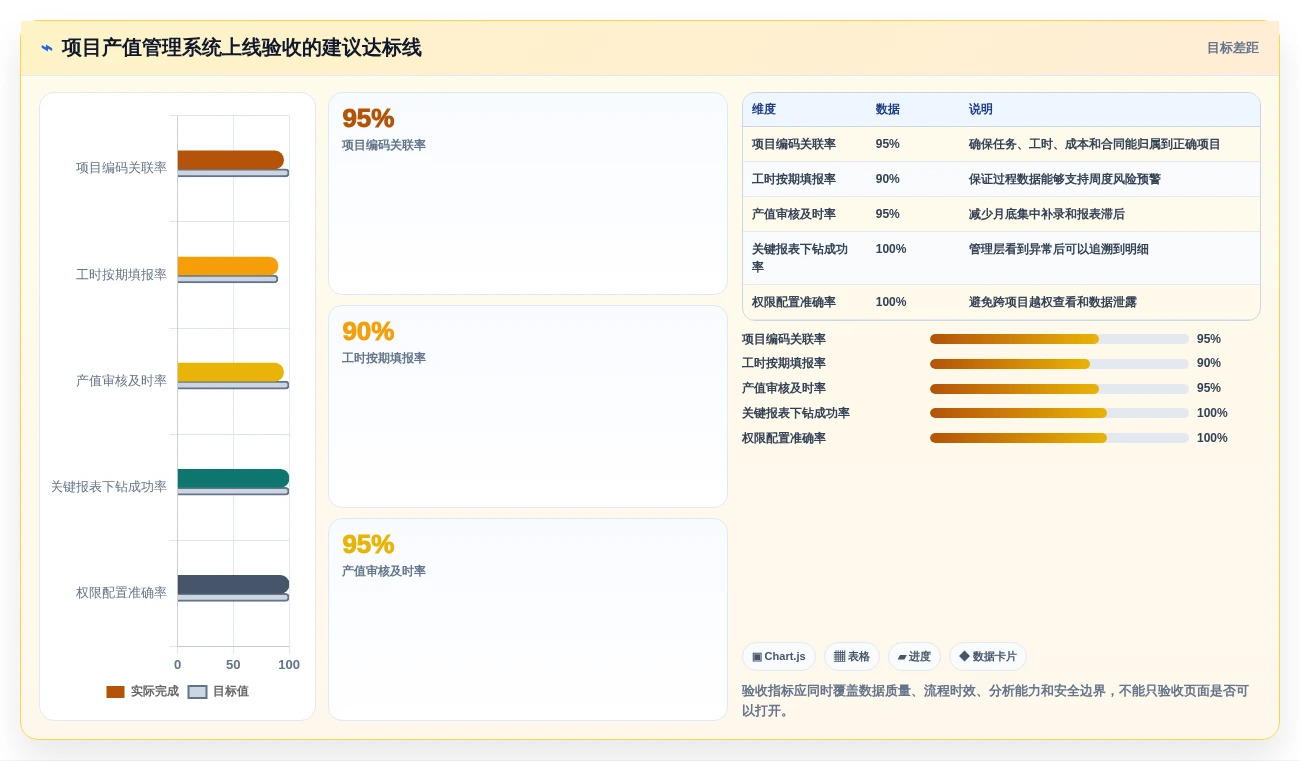Click description 避免跨项目越权查看和数据泄露
This screenshot has width=1300, height=761.
(x=1052, y=302)
